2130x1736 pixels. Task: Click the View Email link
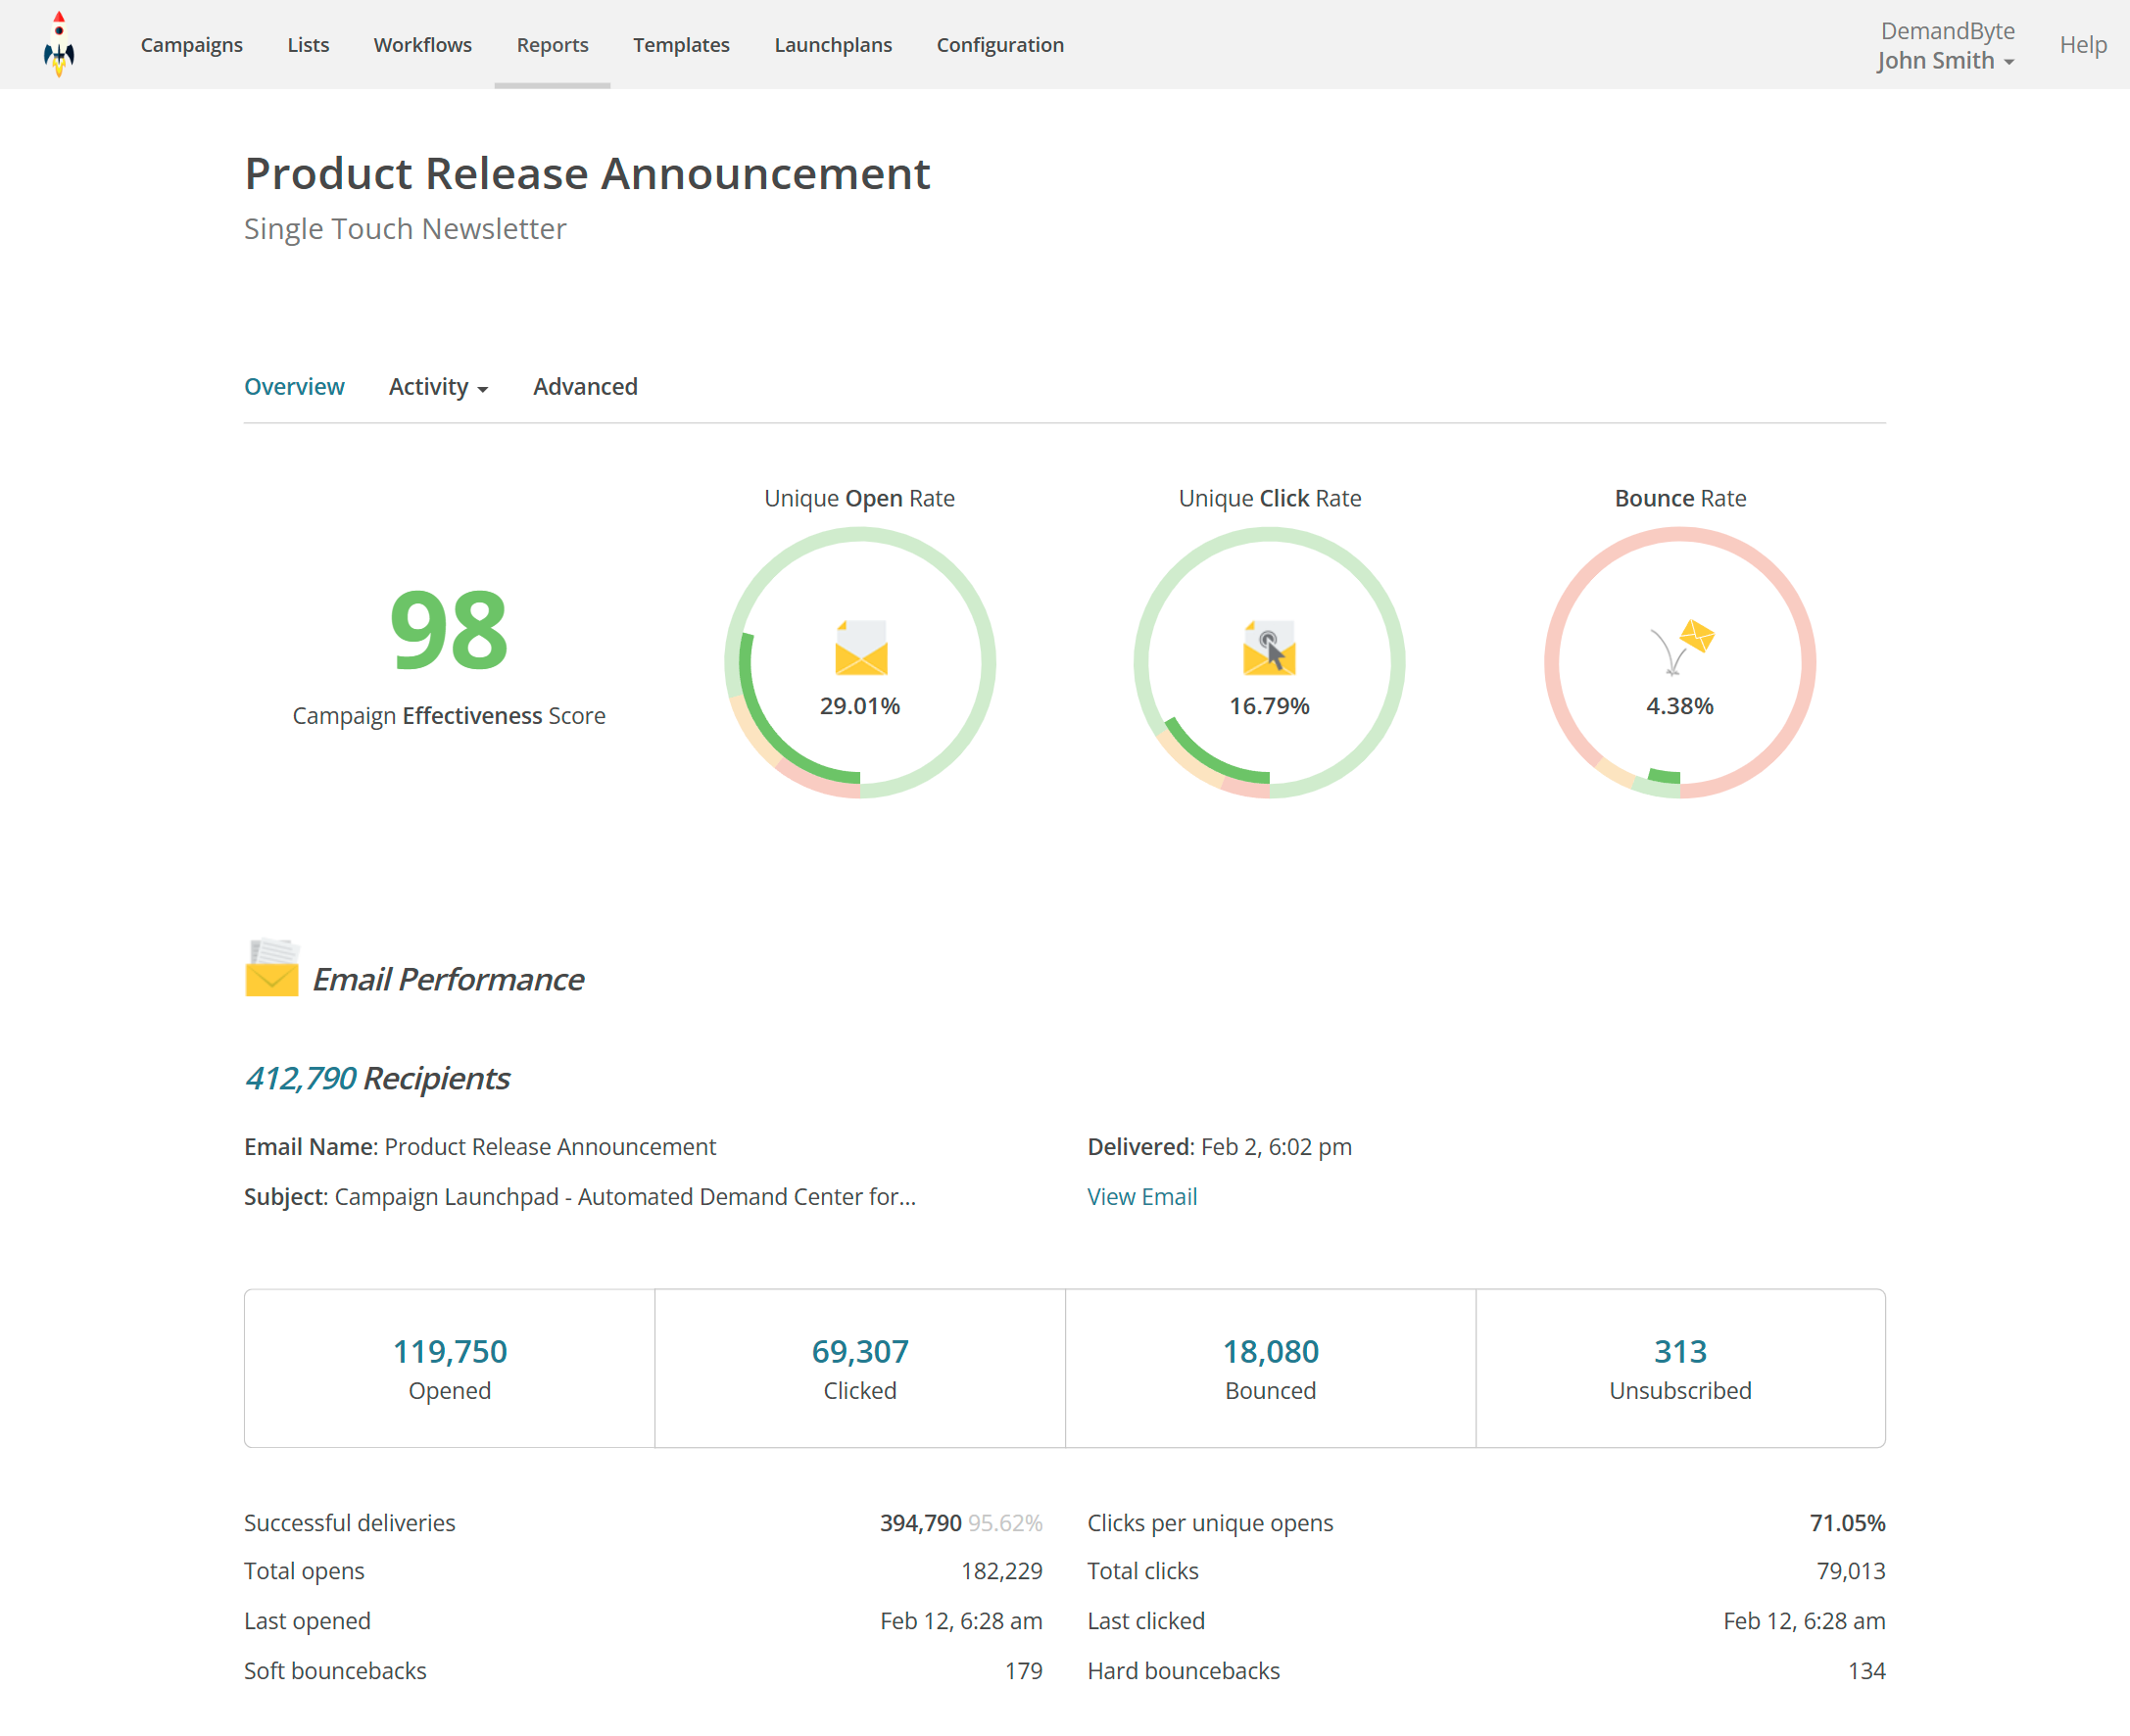click(1141, 1196)
